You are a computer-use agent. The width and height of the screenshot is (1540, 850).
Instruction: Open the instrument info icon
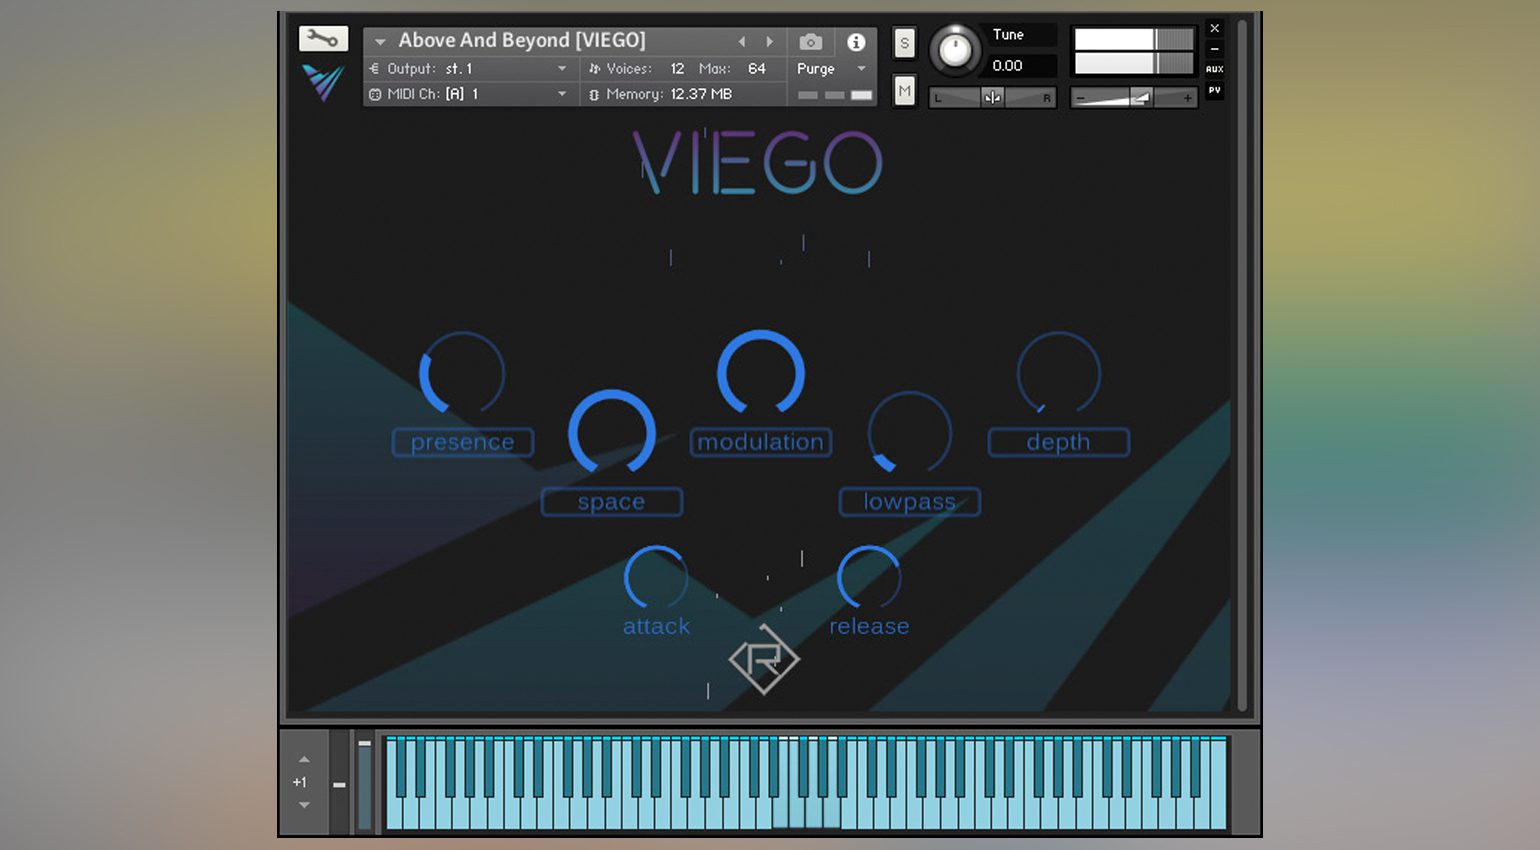tap(856, 41)
